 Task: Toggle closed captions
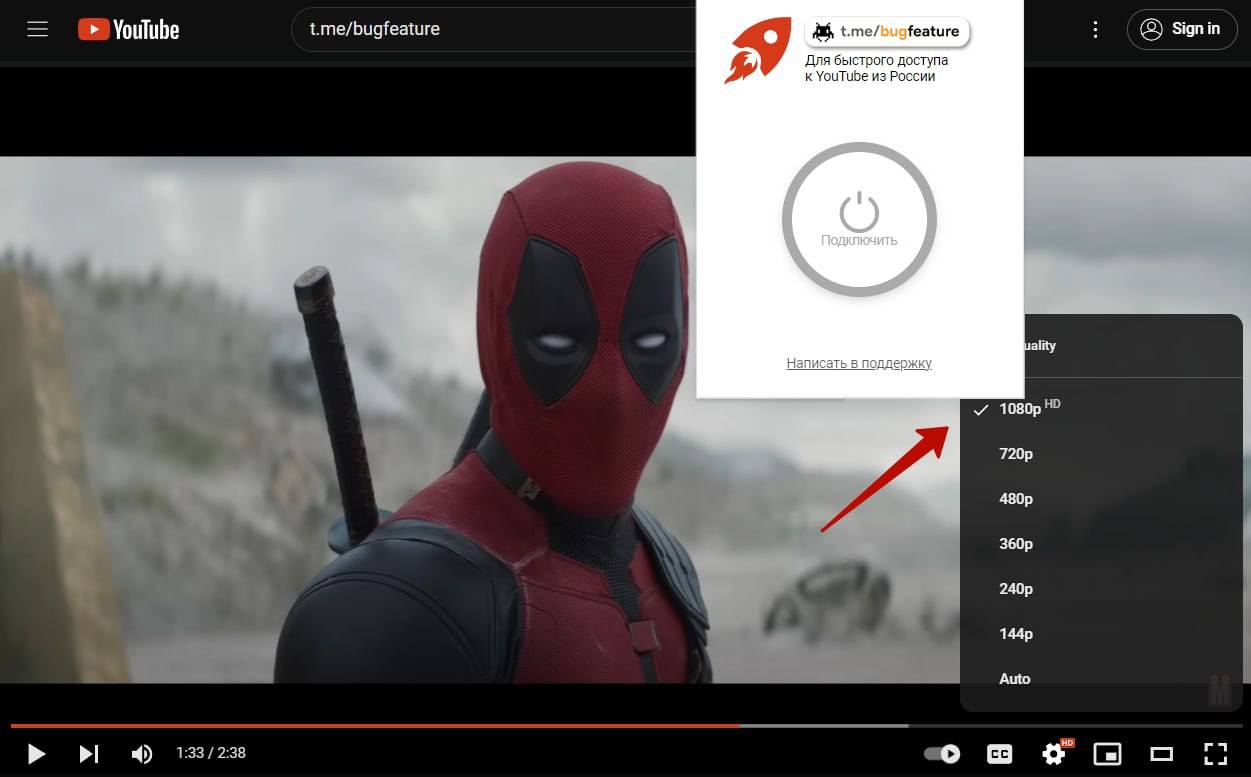pyautogui.click(x=999, y=753)
